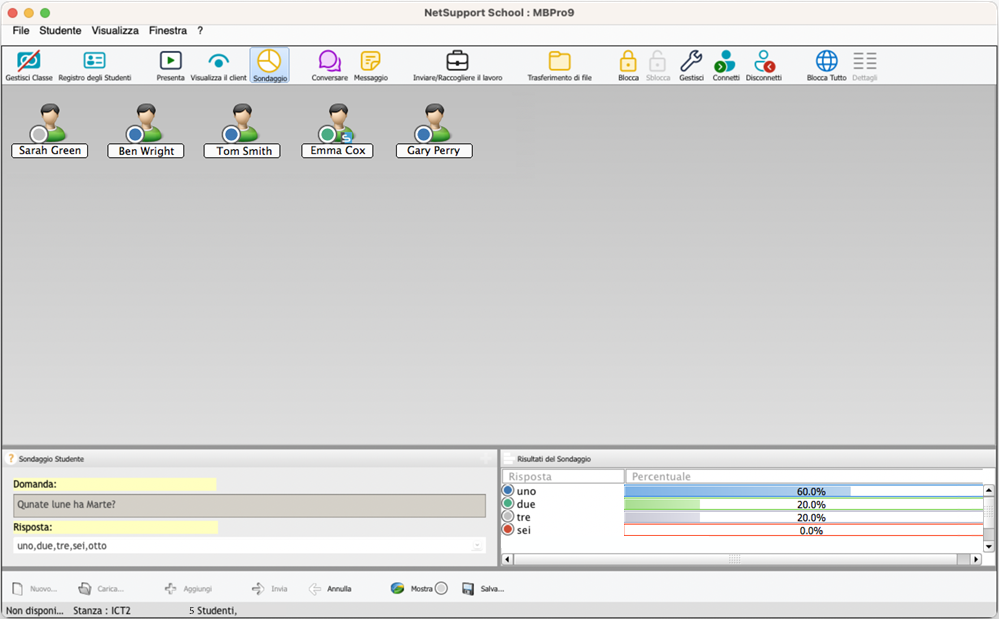Open the Visualizza menu
The width and height of the screenshot is (999, 619).
click(x=115, y=31)
